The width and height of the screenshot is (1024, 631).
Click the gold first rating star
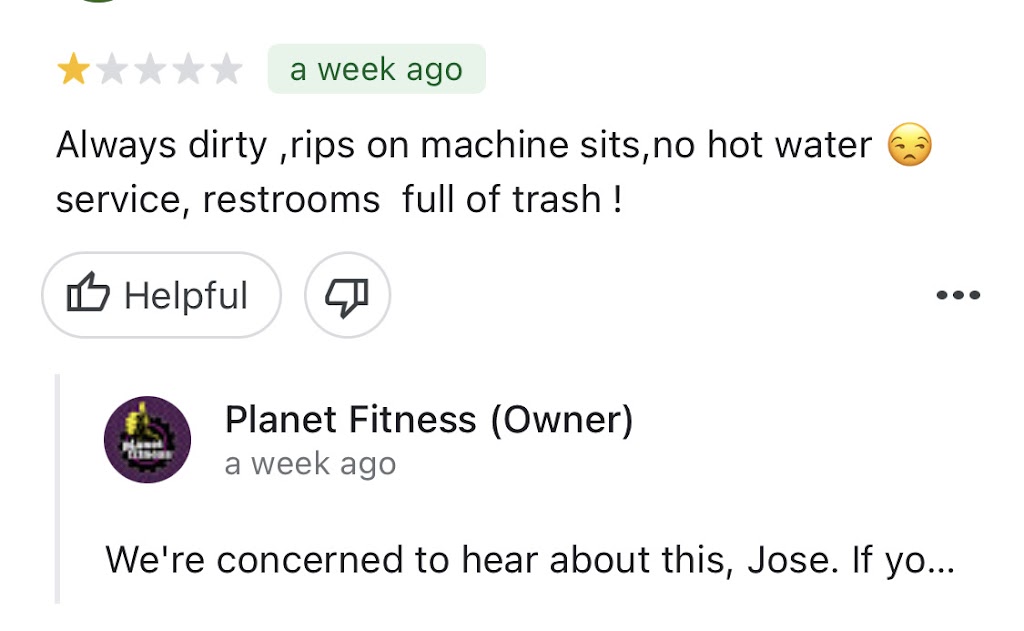tap(73, 70)
